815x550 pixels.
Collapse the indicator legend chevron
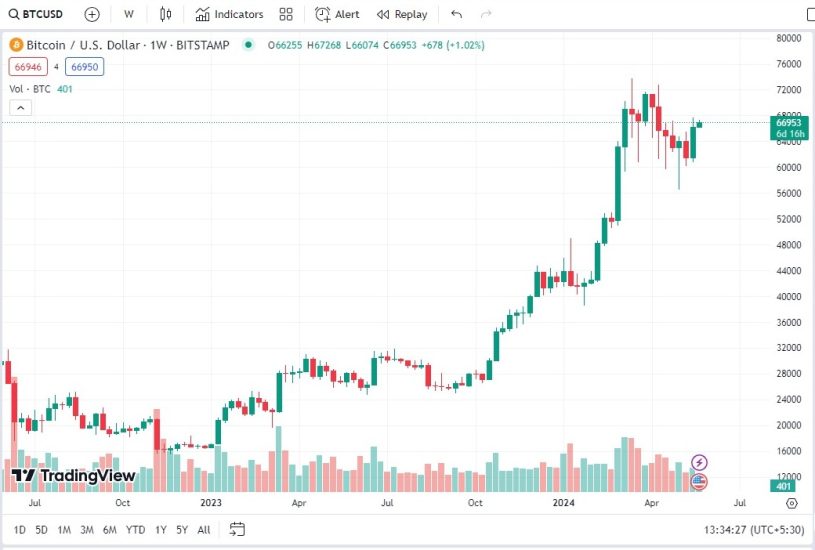tap(18, 107)
